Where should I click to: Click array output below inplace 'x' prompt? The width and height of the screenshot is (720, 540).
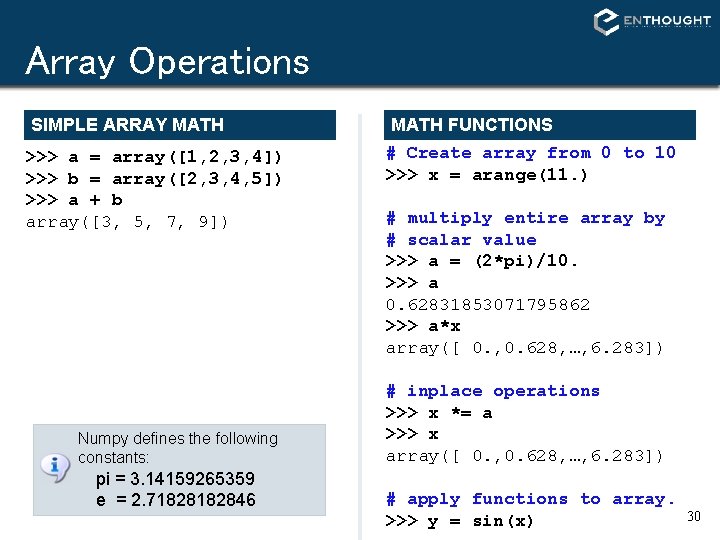point(524,456)
